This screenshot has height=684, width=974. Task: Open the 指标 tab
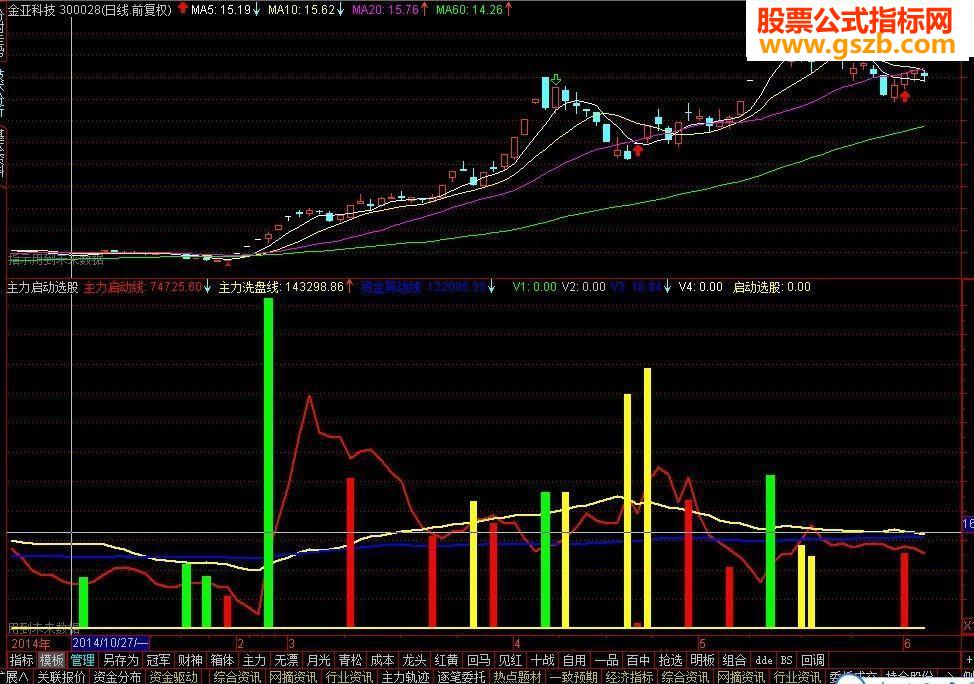coord(22,660)
